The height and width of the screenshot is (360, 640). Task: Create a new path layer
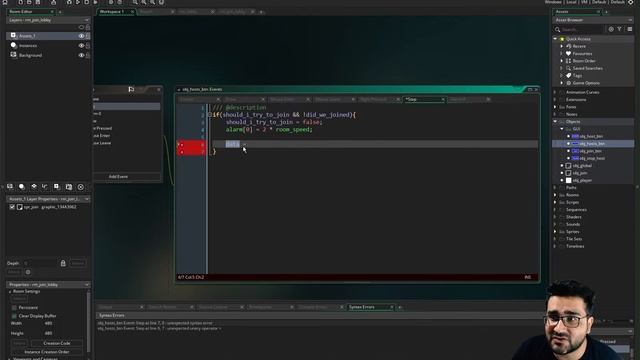point(45,187)
